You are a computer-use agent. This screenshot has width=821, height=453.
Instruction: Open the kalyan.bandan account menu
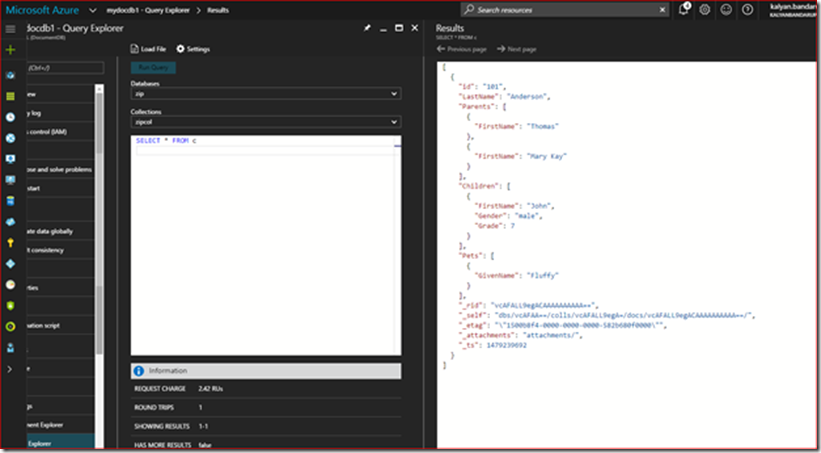pos(792,9)
